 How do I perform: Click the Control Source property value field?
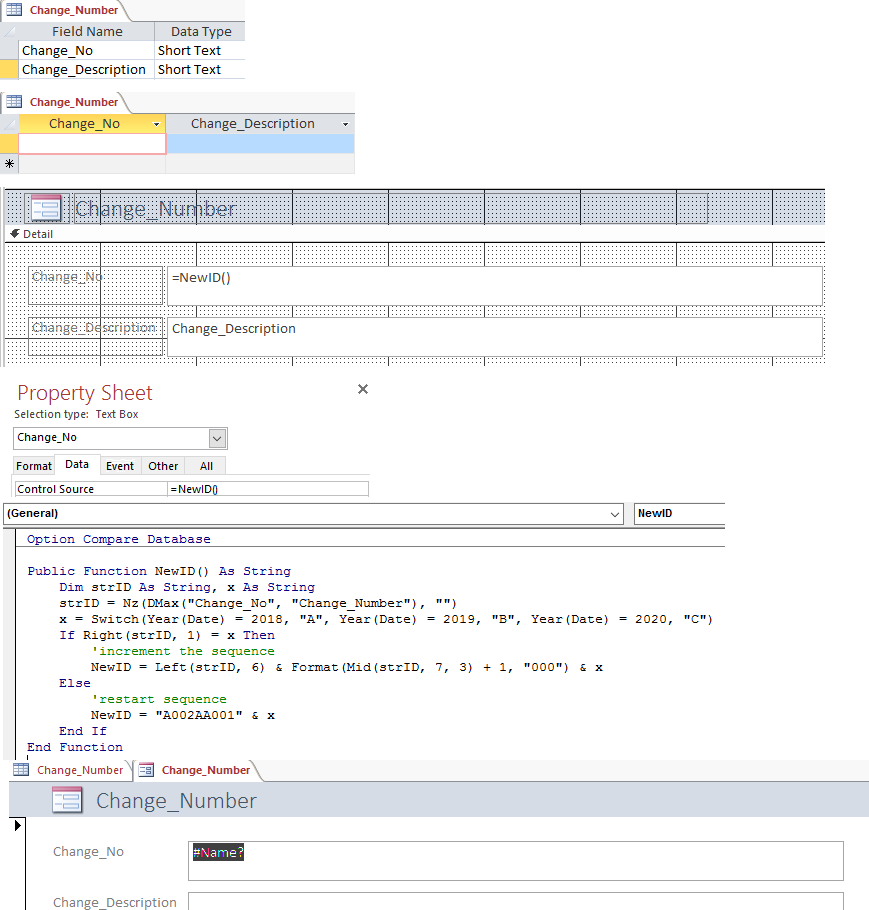tap(268, 489)
